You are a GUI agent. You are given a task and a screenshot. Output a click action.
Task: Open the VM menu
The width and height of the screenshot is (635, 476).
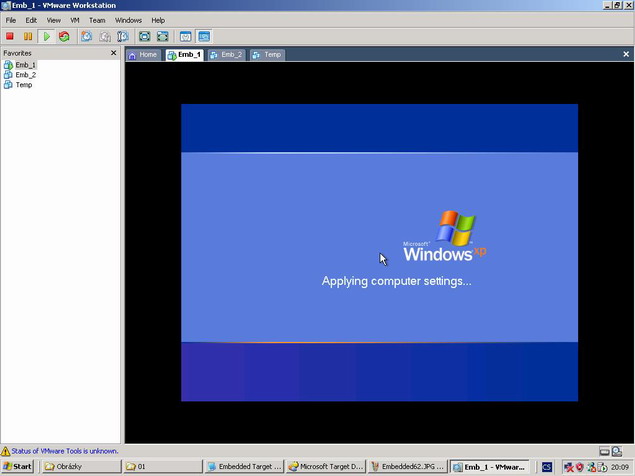click(x=75, y=20)
